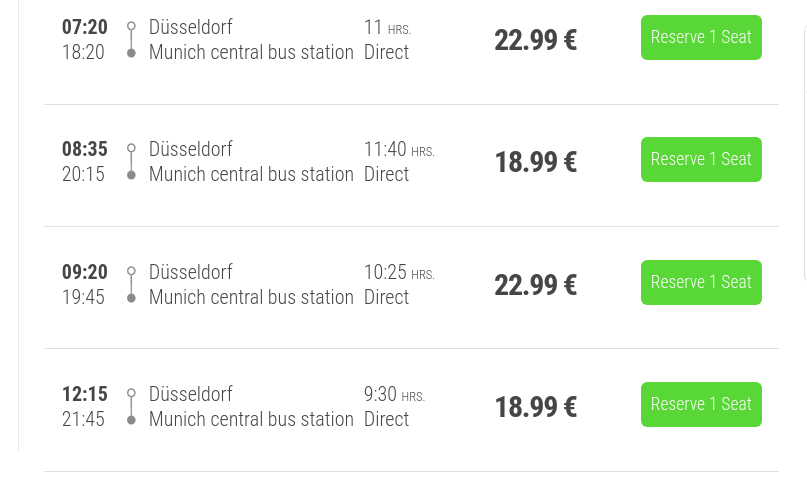This screenshot has width=807, height=499.
Task: Click the route stop icon for the 09:20 trip
Action: pyautogui.click(x=131, y=284)
